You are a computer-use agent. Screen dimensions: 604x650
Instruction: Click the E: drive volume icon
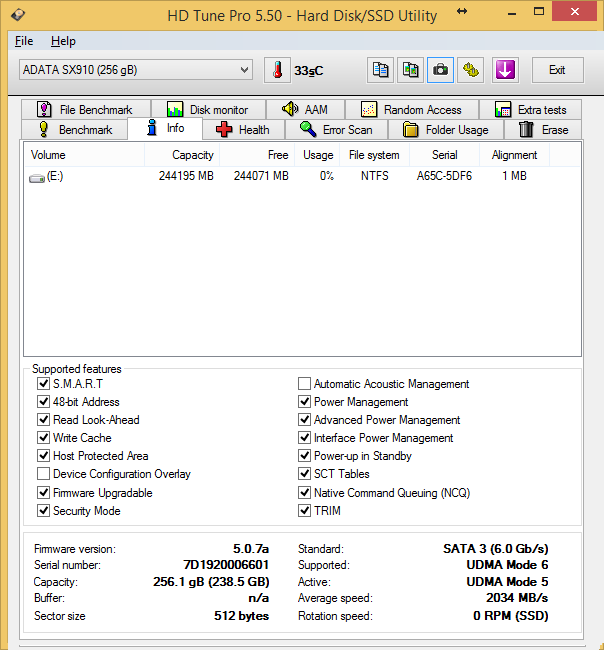(37, 178)
